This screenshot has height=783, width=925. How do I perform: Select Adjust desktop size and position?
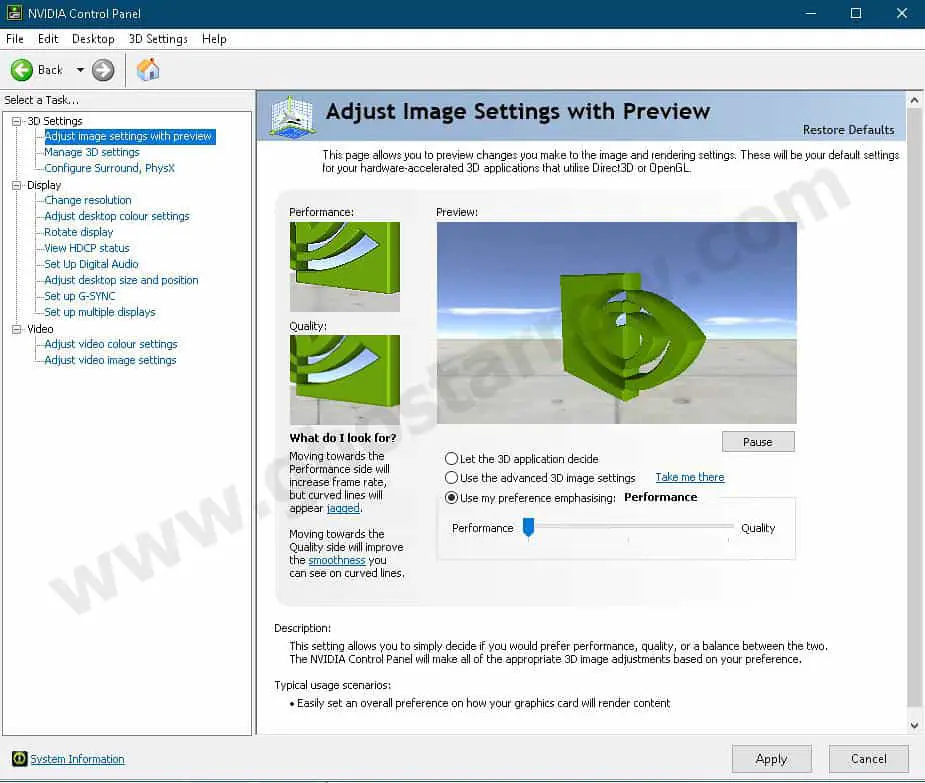pyautogui.click(x=121, y=280)
